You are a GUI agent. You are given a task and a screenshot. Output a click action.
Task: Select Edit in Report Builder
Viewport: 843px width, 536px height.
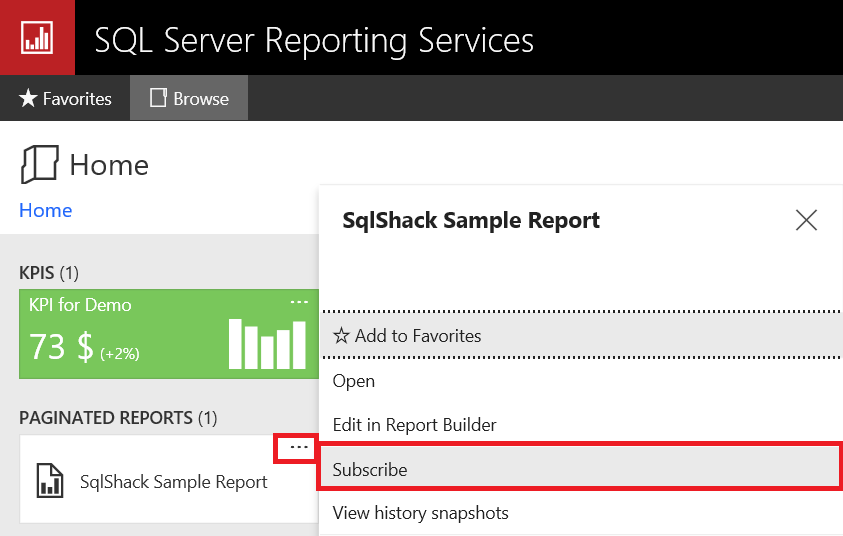(x=414, y=425)
